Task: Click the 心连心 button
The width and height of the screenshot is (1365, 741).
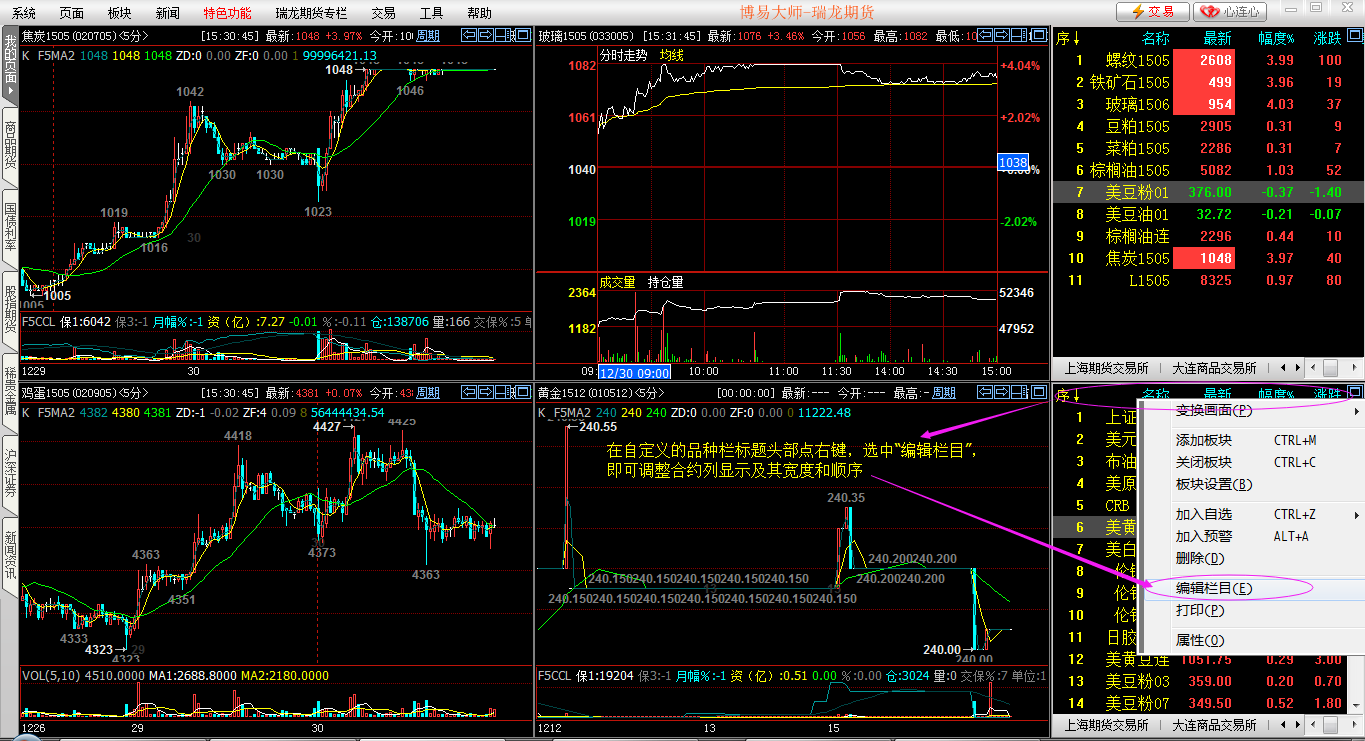Action: pos(1231,12)
